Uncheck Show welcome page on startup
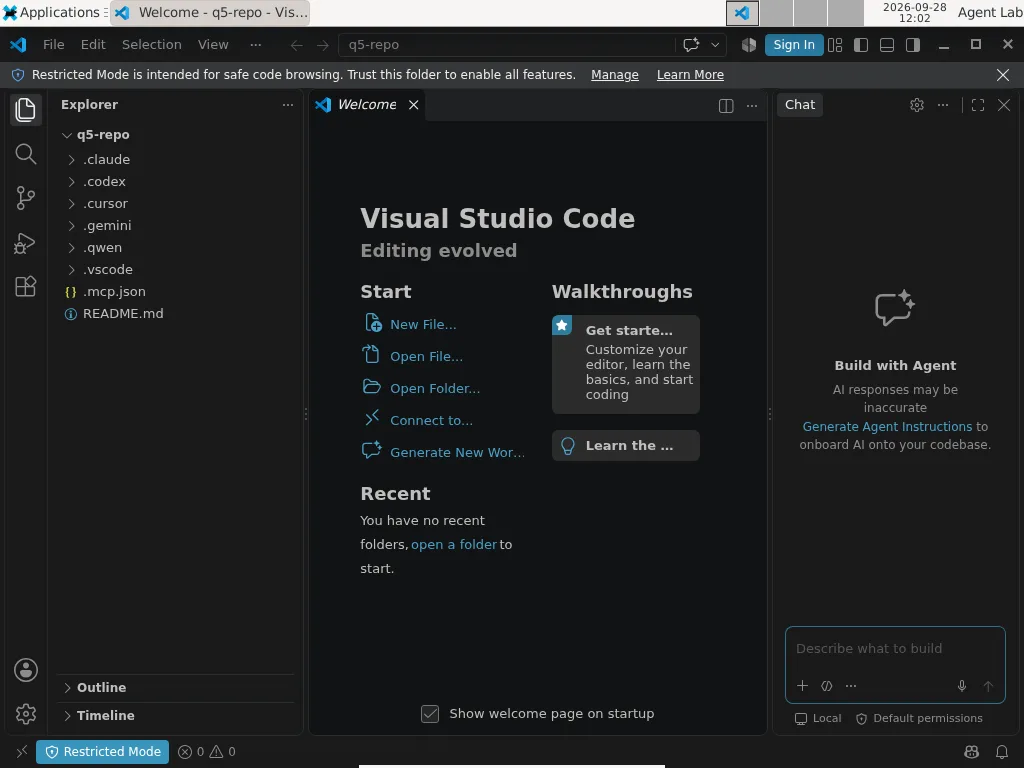The height and width of the screenshot is (768, 1024). coord(430,714)
